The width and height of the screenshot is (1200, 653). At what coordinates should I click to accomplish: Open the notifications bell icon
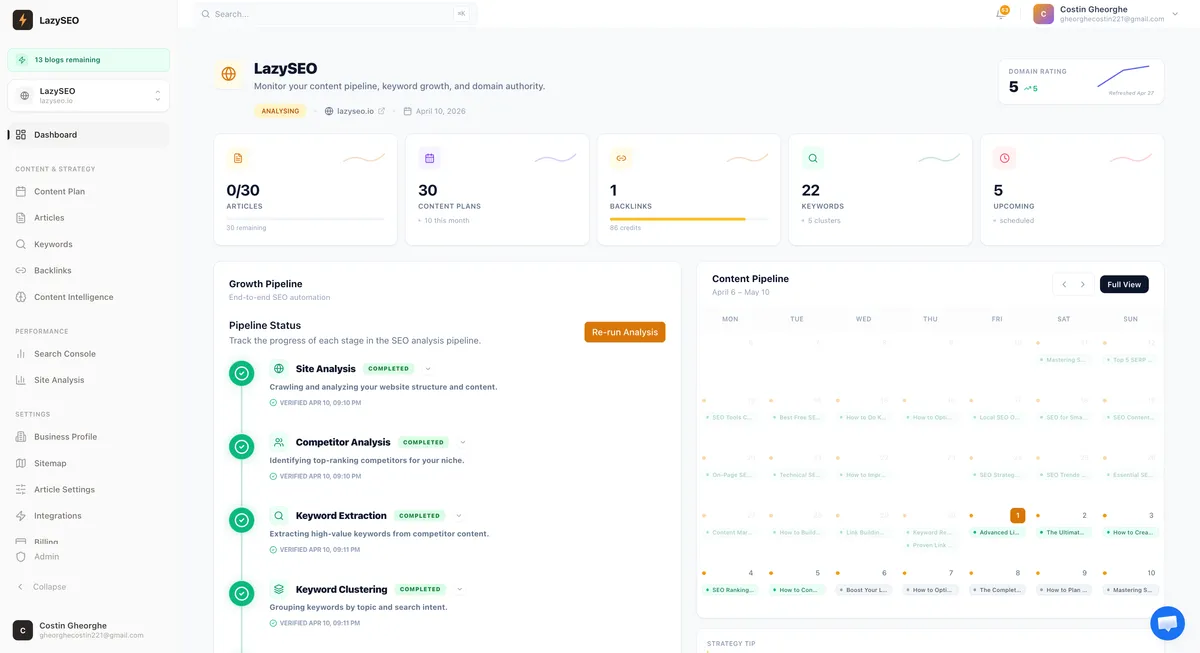(1000, 14)
